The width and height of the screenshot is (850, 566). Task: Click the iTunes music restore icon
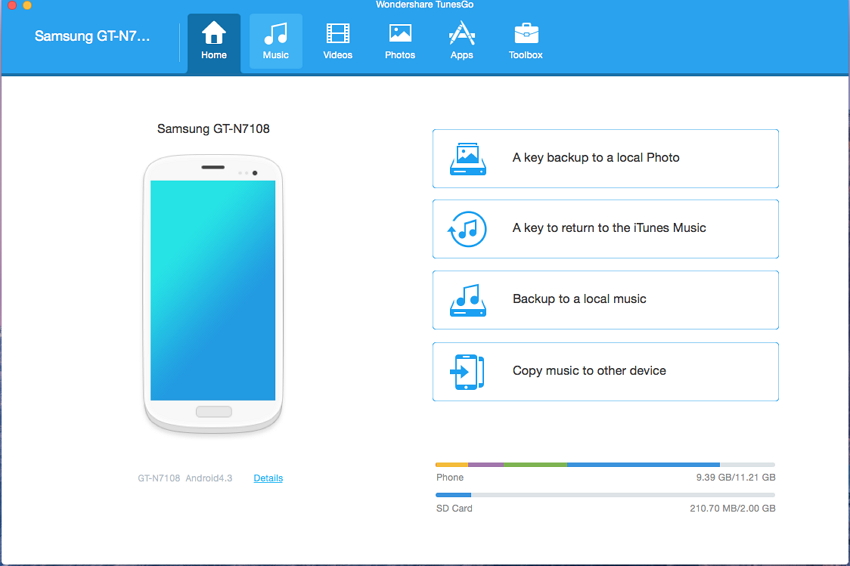tap(467, 229)
